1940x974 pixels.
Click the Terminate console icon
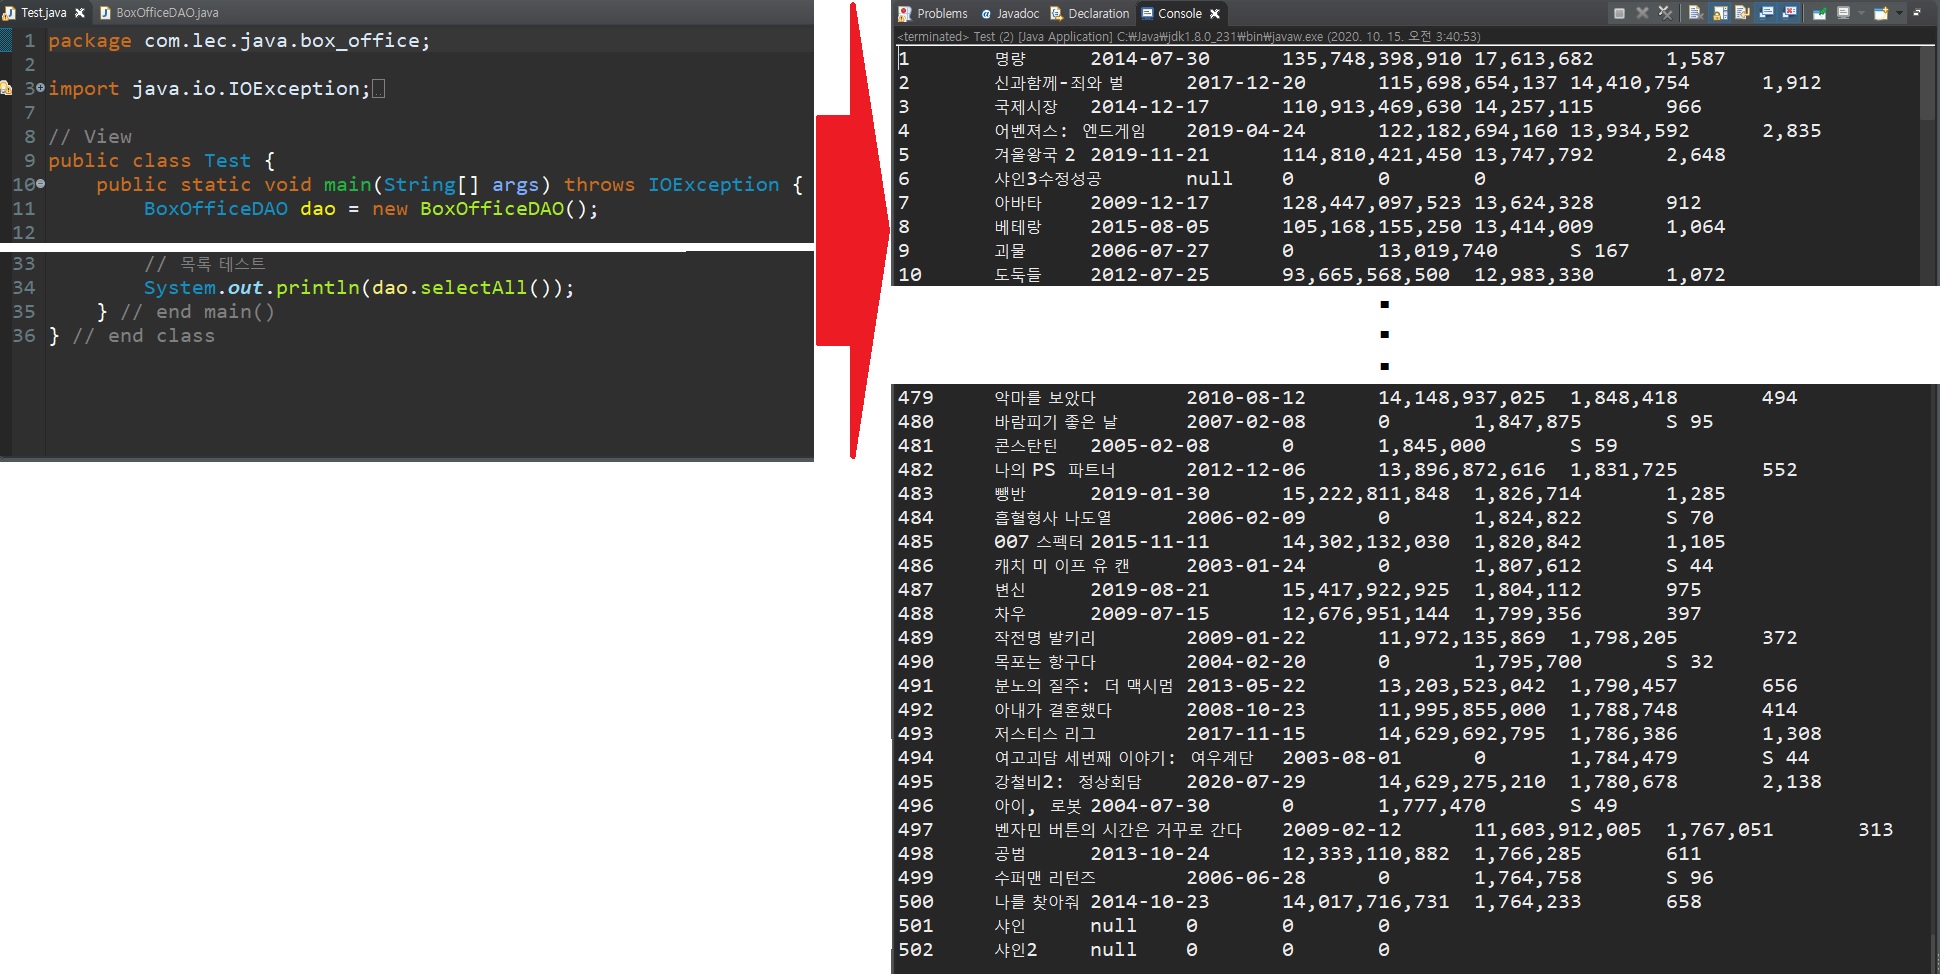click(x=1619, y=13)
